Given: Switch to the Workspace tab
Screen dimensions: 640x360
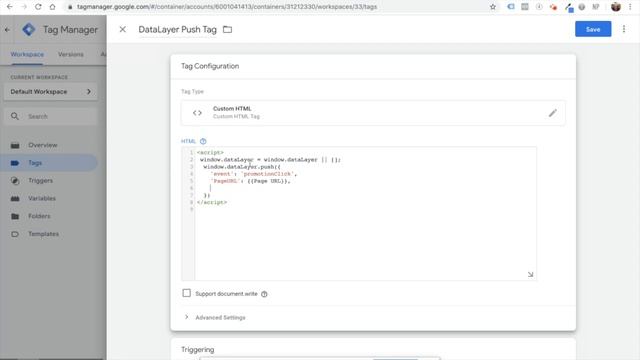Looking at the screenshot, I should 27,54.
